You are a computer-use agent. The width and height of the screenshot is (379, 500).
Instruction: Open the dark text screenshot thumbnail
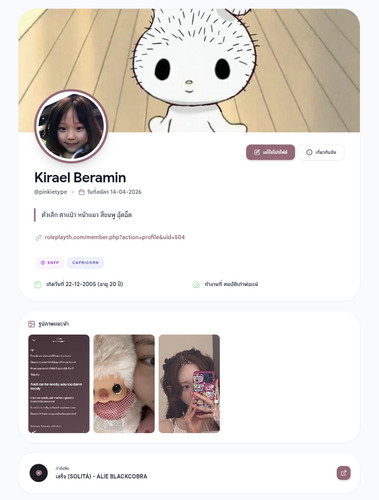pos(59,384)
